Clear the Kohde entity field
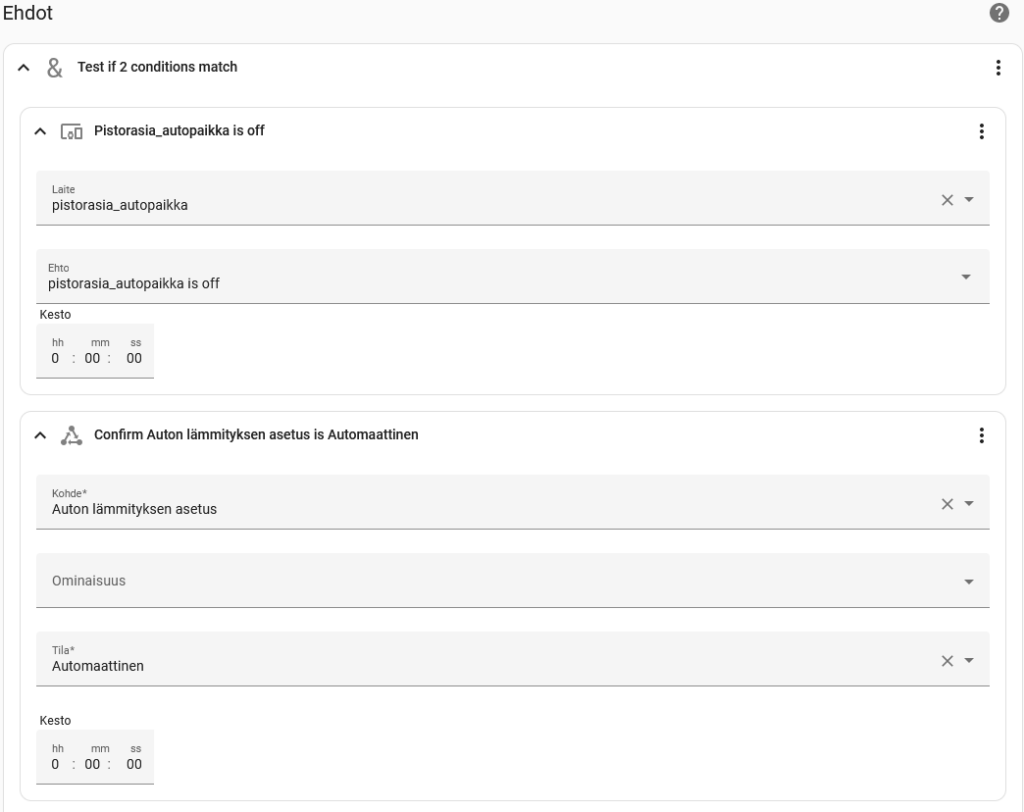Screen dimensions: 1024x812 (947, 504)
